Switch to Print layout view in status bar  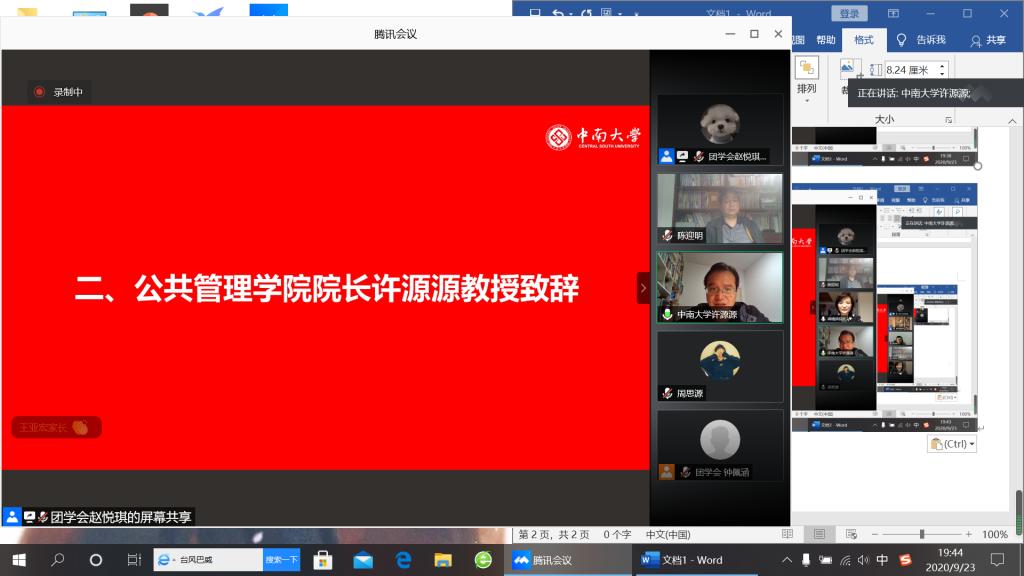(819, 534)
